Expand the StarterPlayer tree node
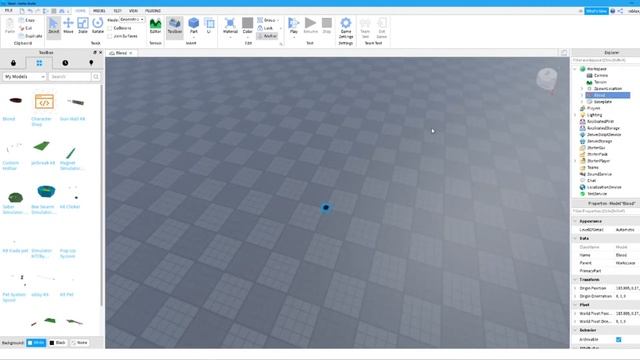 point(575,161)
